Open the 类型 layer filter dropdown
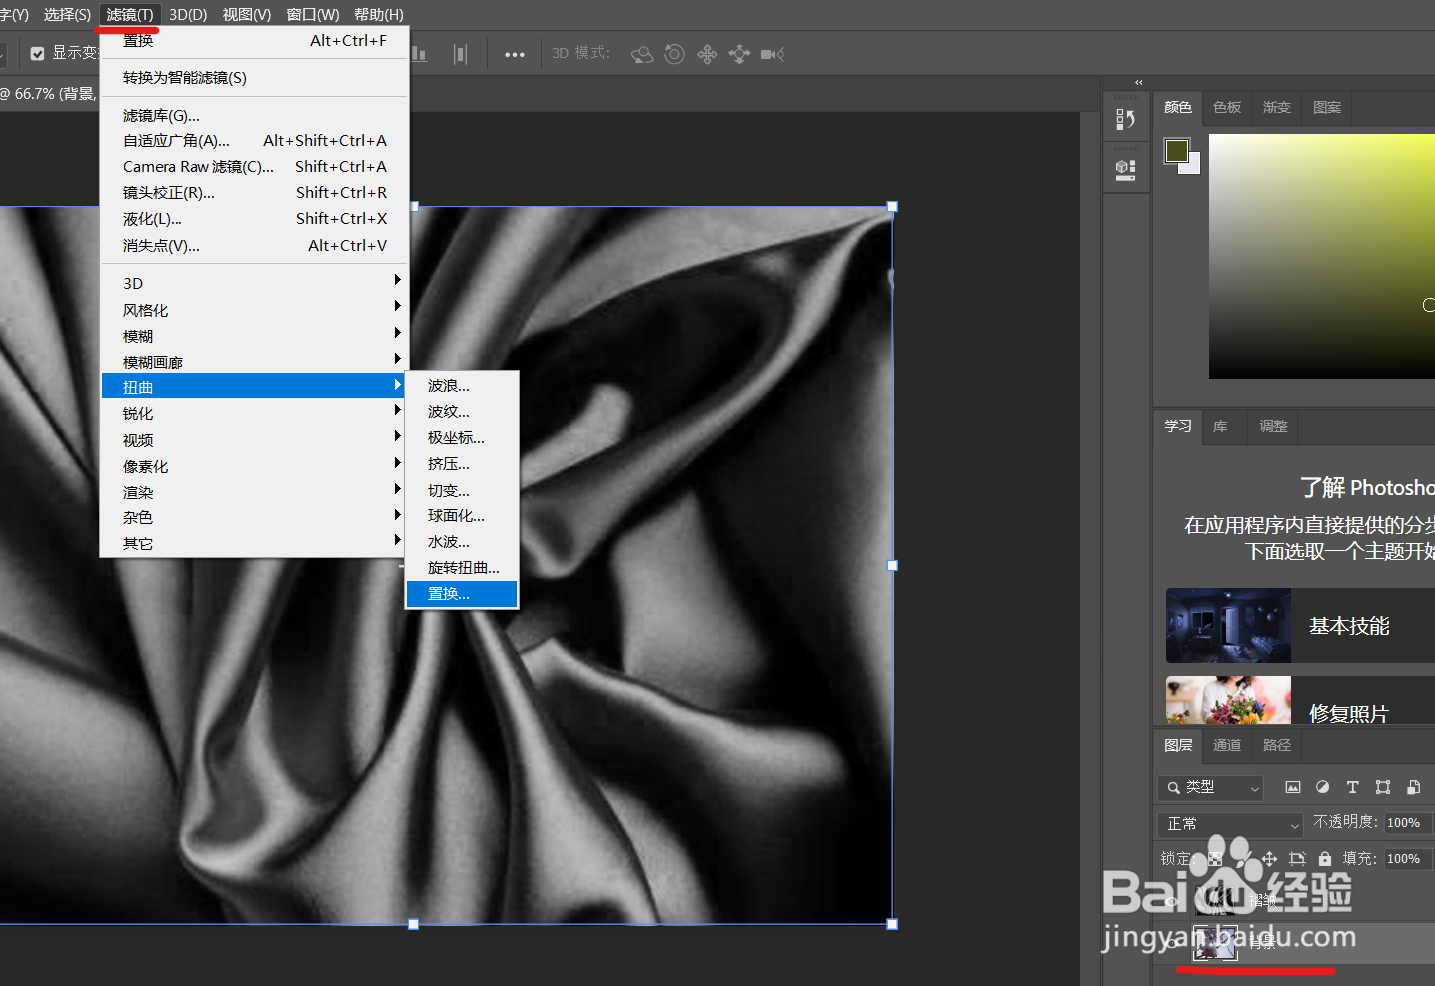 click(1211, 788)
